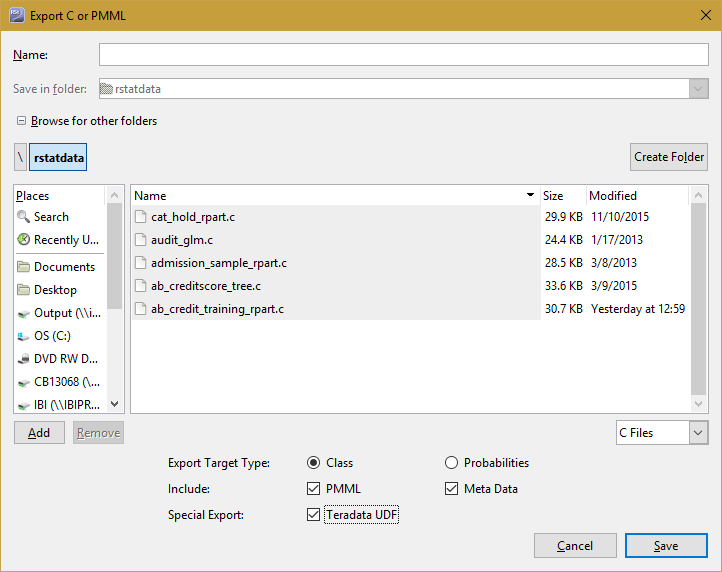Click the Search magnifier icon in Places
722x572 pixels.
[23, 216]
